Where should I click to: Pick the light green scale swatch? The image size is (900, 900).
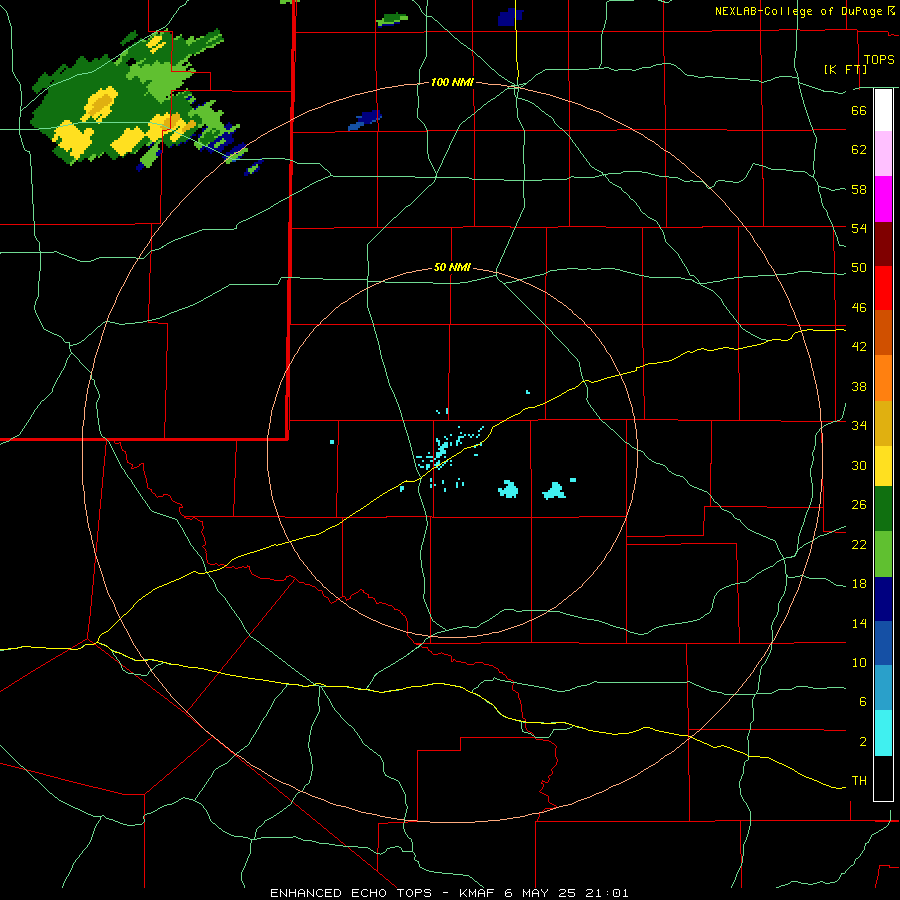click(x=883, y=554)
